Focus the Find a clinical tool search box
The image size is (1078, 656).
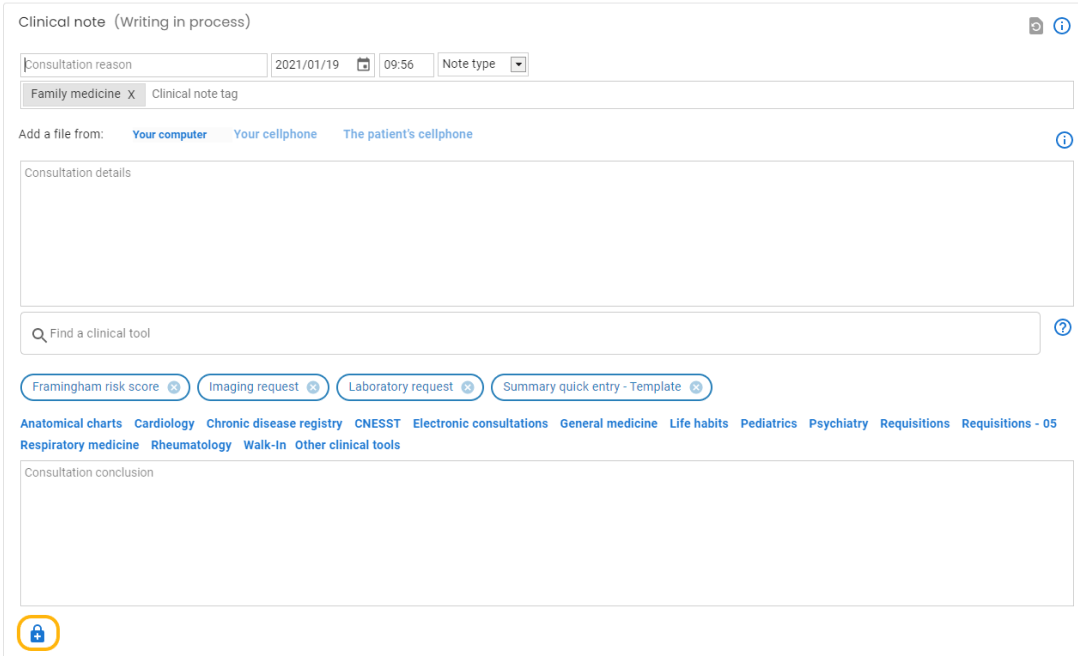(x=530, y=334)
